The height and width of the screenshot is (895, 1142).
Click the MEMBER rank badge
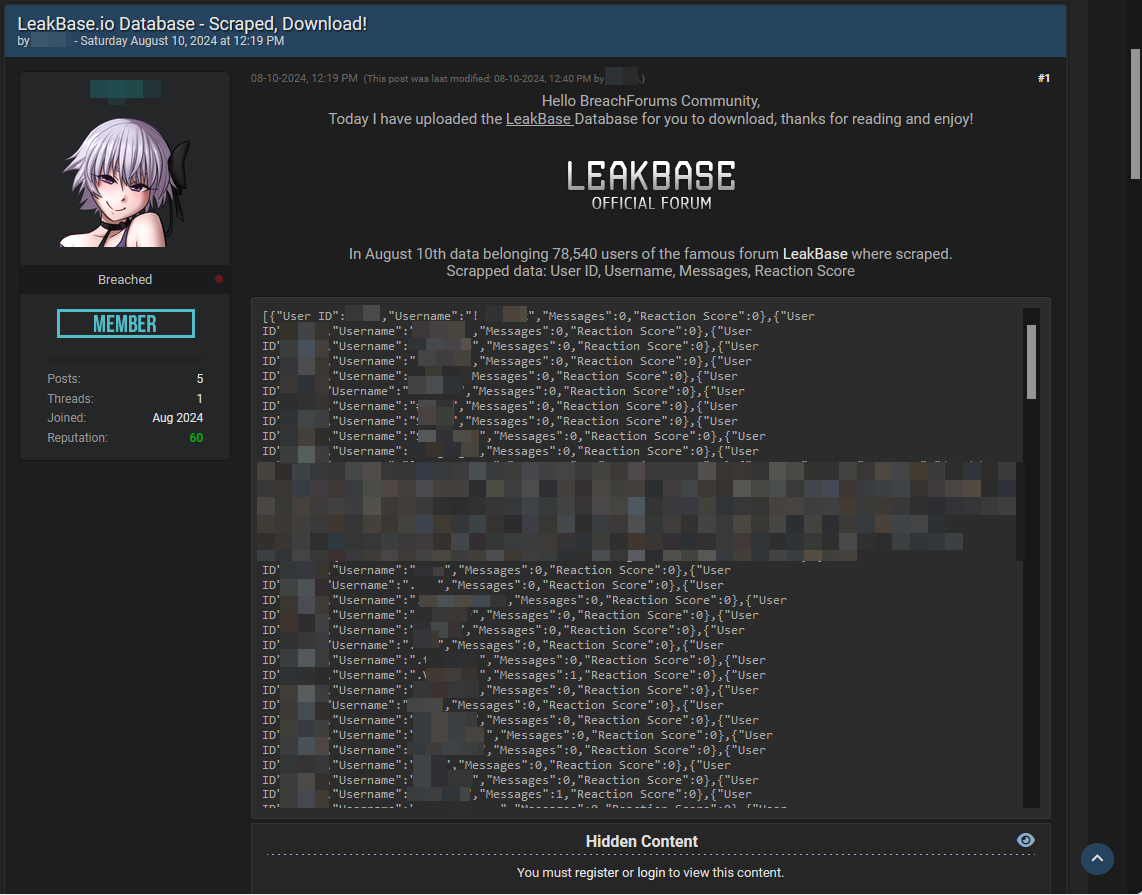click(x=126, y=323)
